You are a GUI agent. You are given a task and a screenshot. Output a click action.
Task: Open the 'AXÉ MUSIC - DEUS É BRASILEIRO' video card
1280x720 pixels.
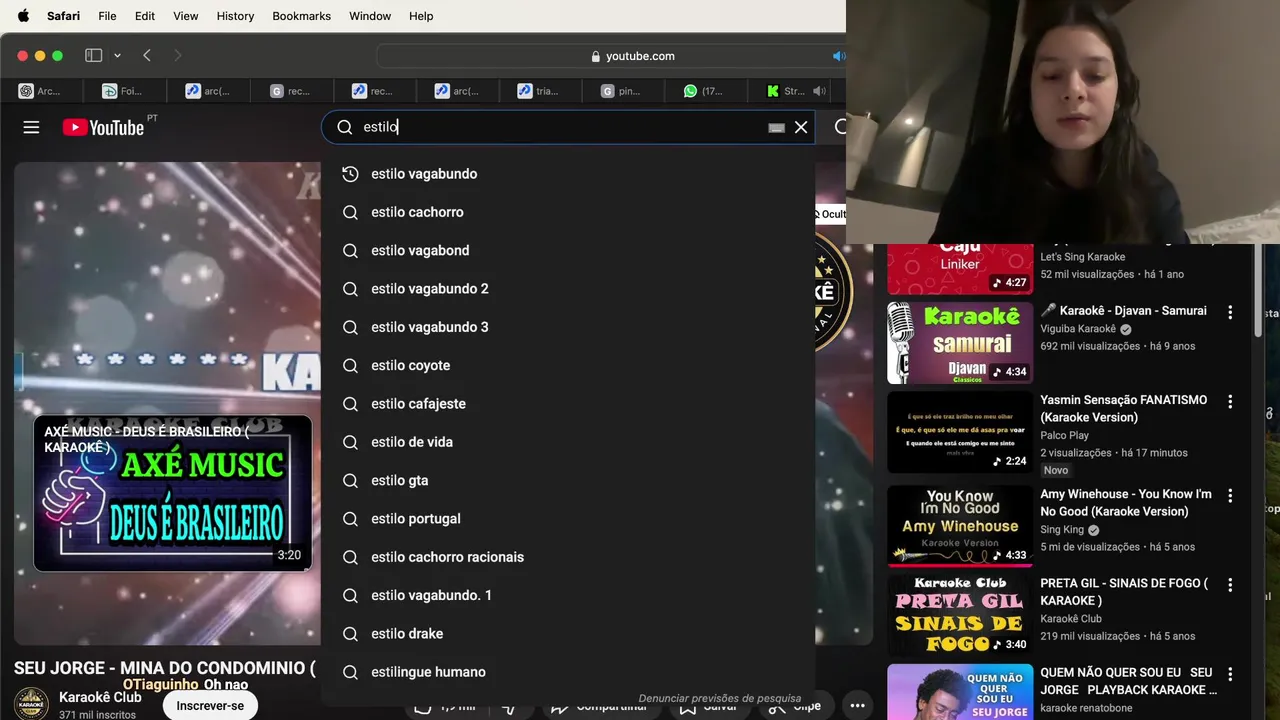click(x=173, y=493)
